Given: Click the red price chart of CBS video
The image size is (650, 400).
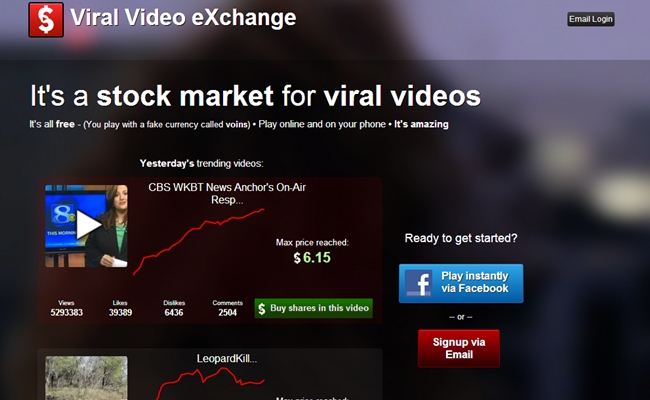Looking at the screenshot, I should (x=199, y=242).
